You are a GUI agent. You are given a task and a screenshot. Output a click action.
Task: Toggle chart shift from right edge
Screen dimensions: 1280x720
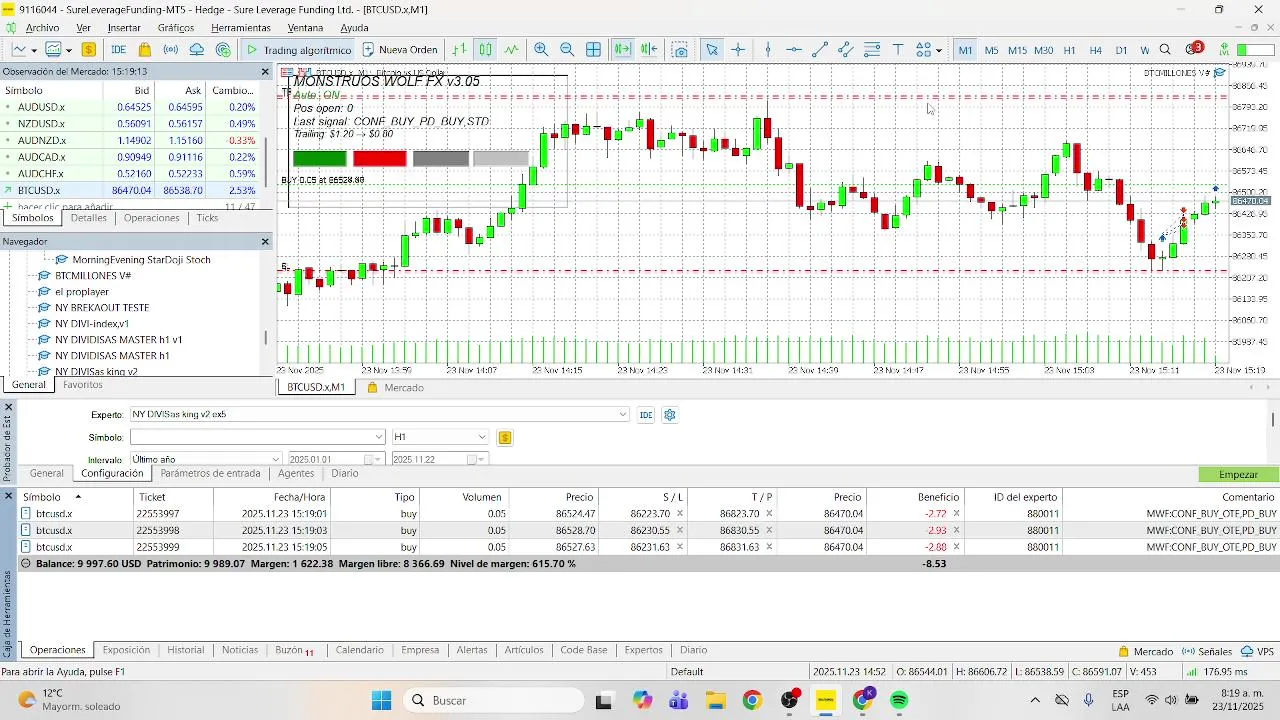[648, 50]
